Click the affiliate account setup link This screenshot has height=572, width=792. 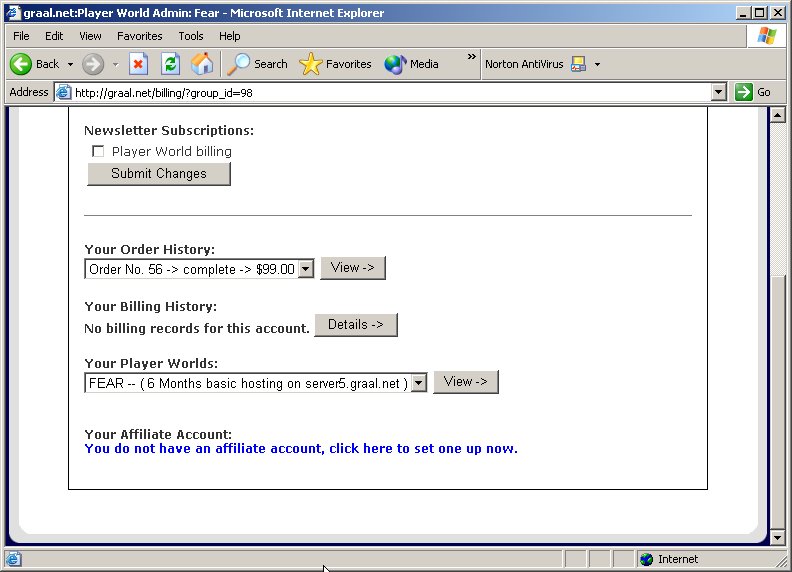click(x=301, y=449)
